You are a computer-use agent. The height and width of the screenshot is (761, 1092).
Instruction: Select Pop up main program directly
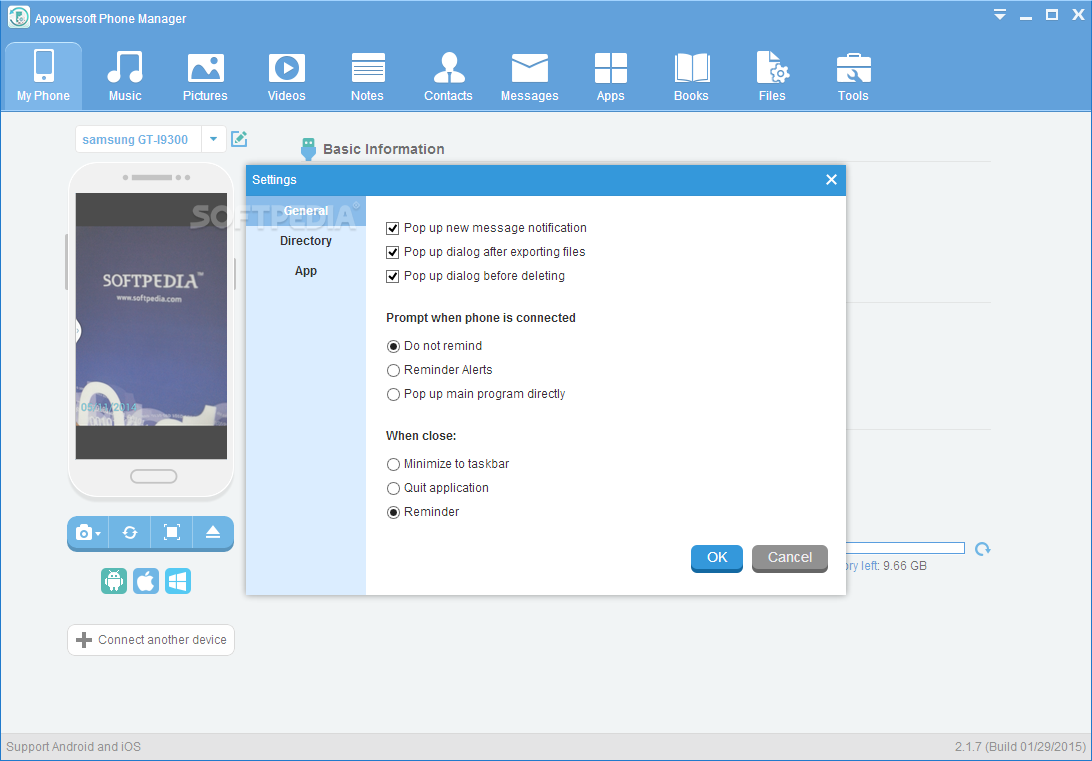[x=393, y=394]
